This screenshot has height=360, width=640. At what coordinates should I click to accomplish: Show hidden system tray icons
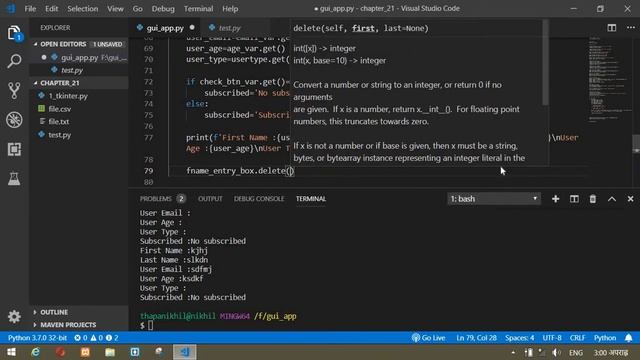click(x=513, y=352)
